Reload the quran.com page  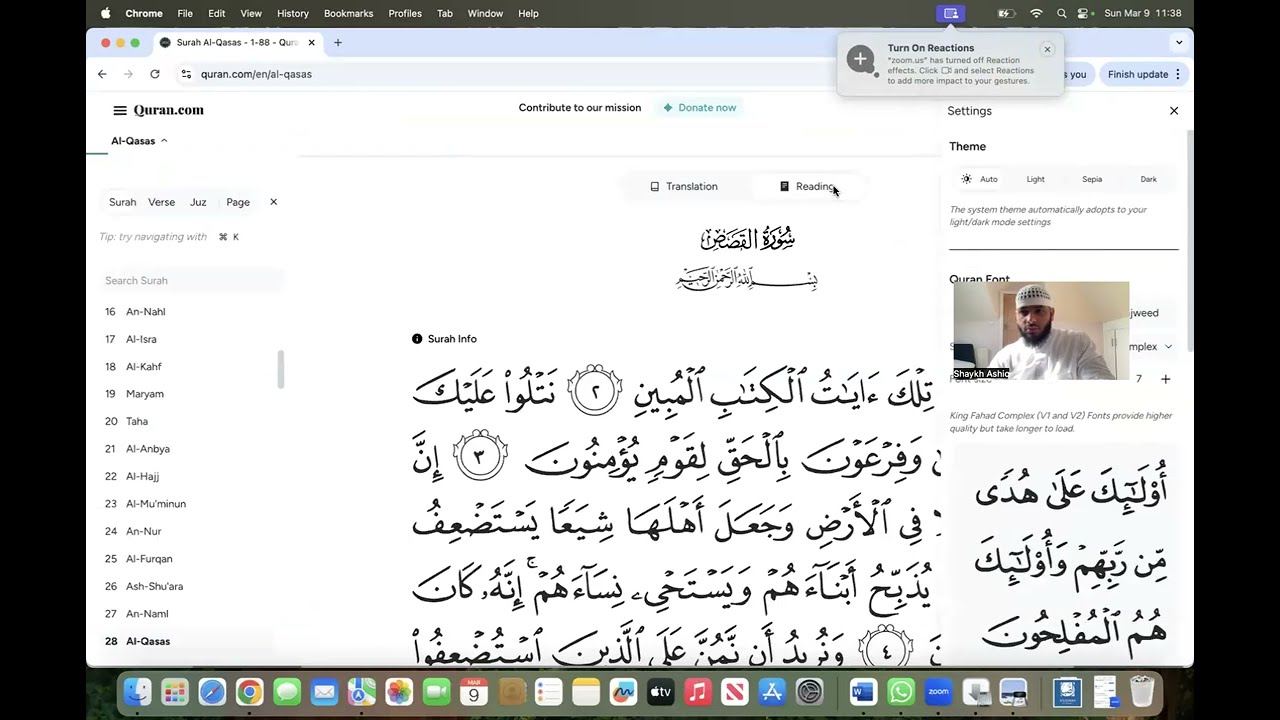click(155, 74)
